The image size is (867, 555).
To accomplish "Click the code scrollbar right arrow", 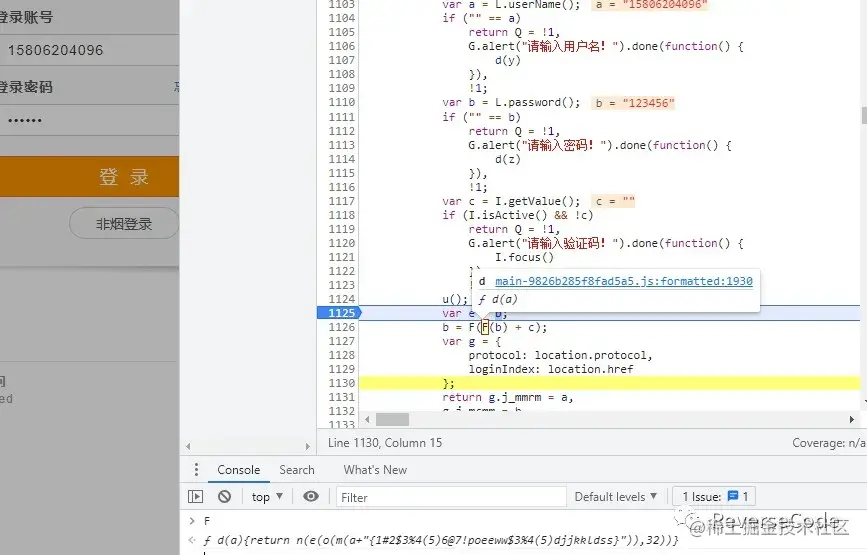I will 852,420.
